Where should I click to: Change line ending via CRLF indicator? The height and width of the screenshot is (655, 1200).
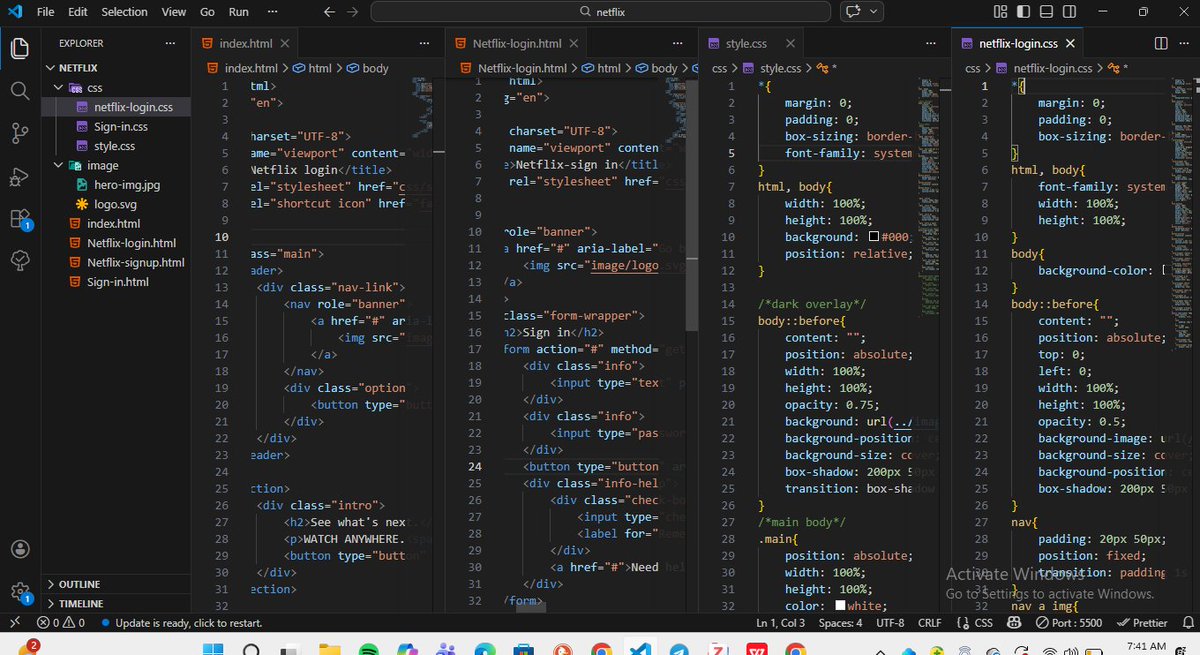[x=930, y=622]
